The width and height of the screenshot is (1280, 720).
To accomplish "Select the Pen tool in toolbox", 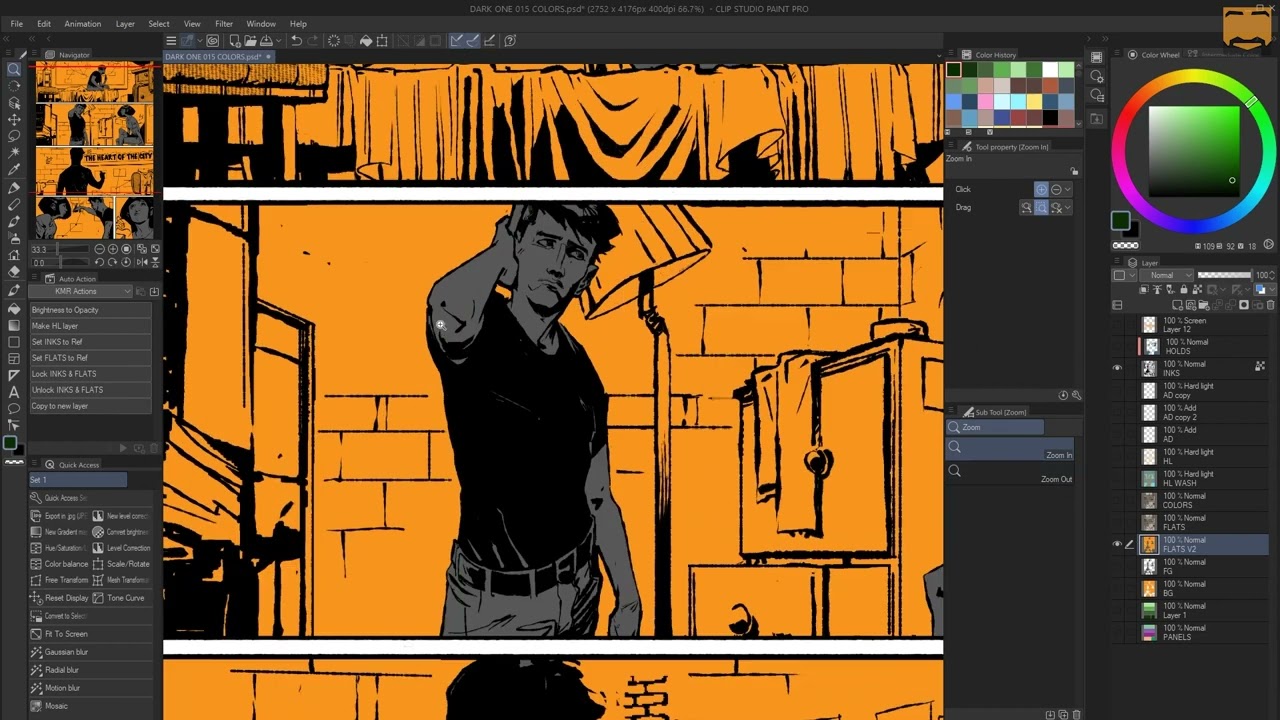I will (14, 188).
